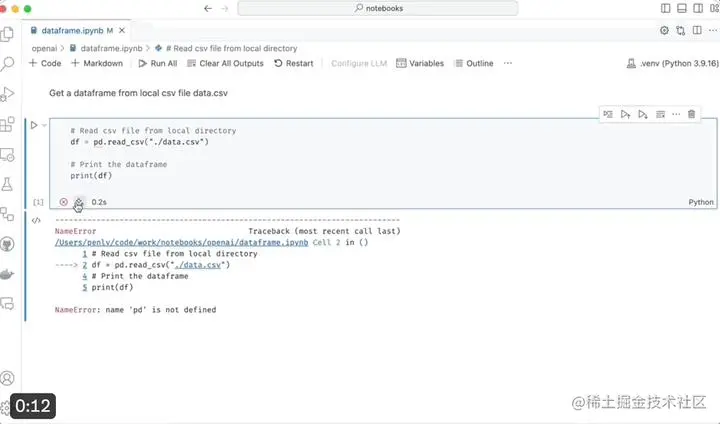Click traceback line number 5 link

(84, 287)
